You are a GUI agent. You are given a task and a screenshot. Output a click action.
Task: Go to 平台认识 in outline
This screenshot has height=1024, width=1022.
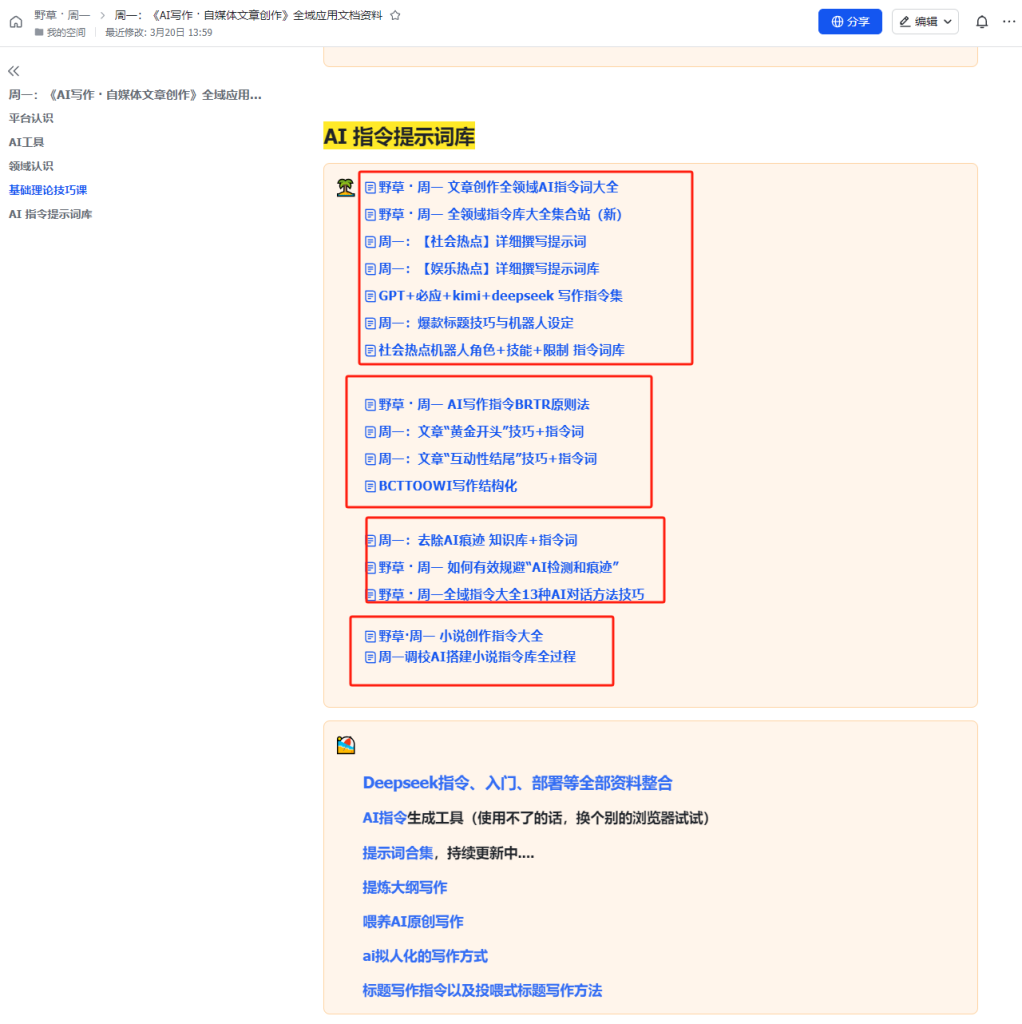coord(31,118)
